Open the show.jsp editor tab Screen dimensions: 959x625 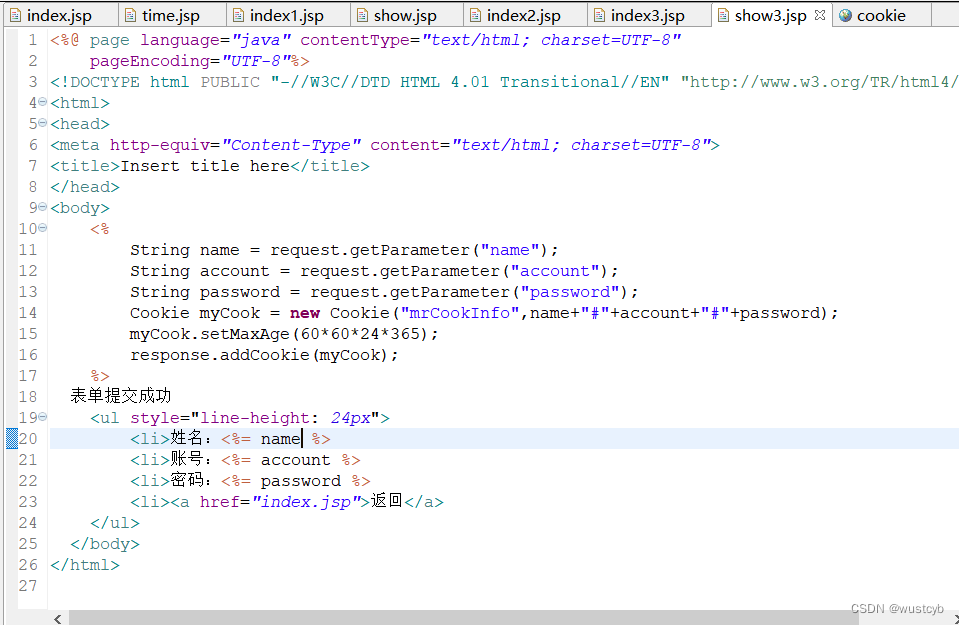coord(405,15)
